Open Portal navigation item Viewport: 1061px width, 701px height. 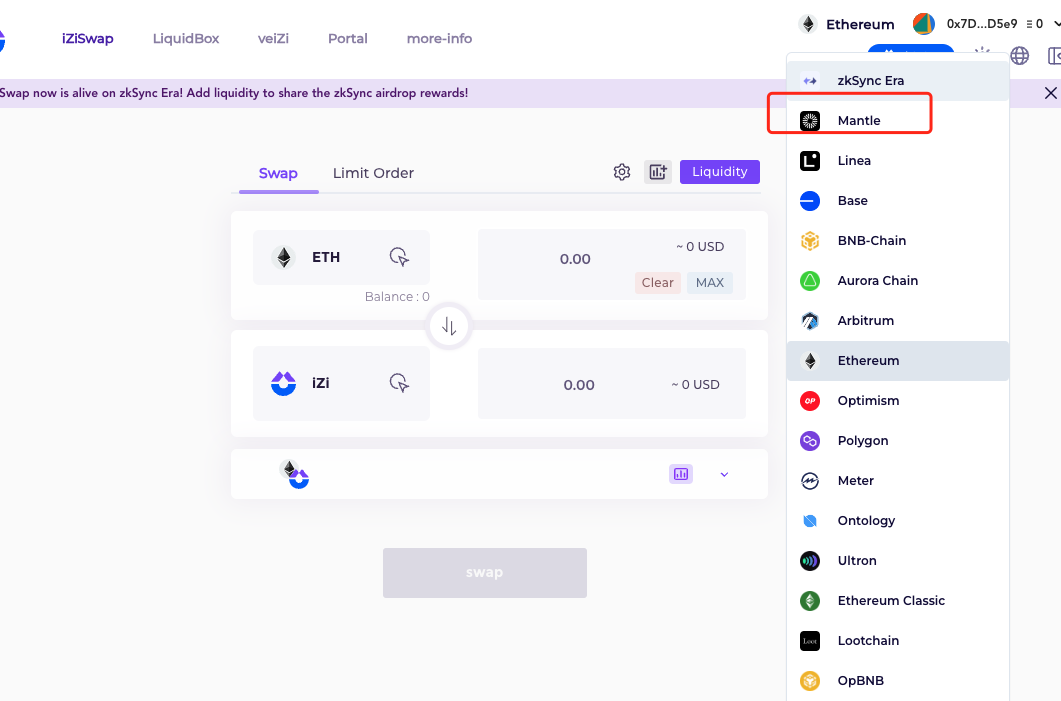click(348, 39)
